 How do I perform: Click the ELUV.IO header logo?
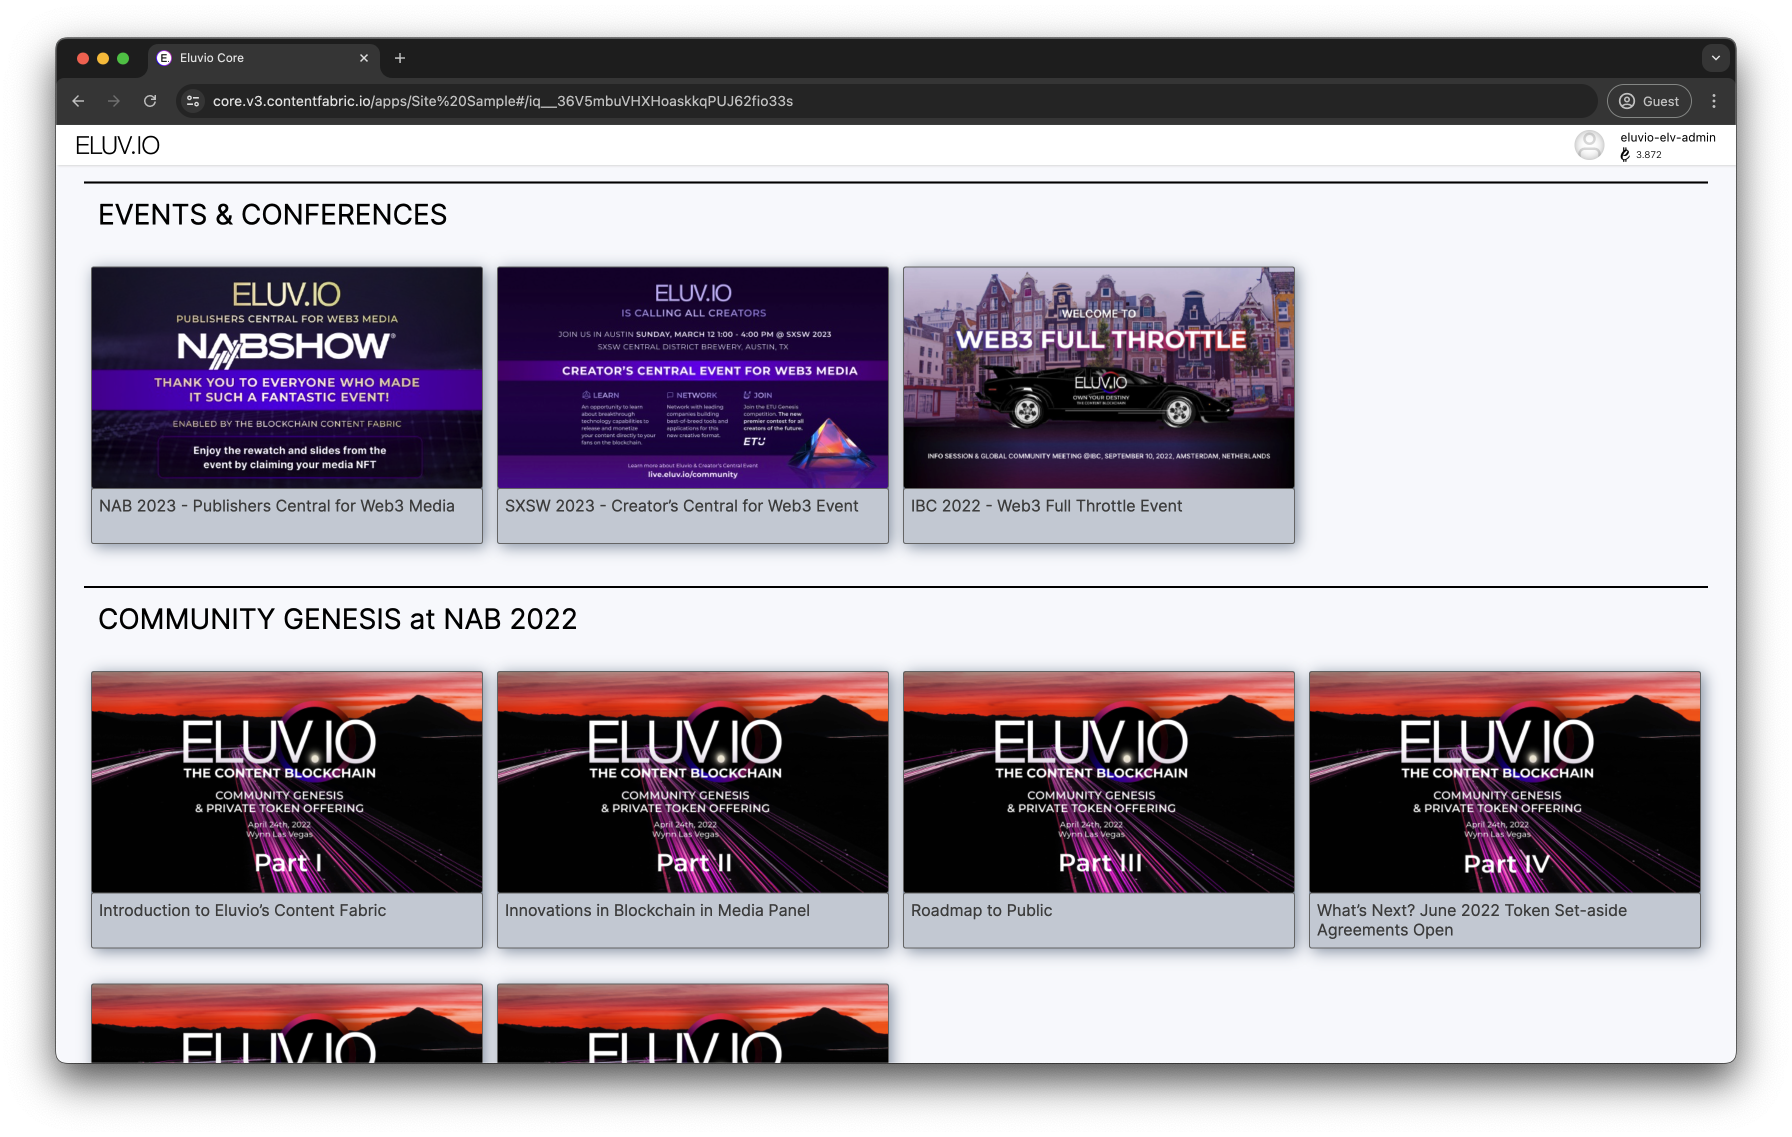[118, 146]
